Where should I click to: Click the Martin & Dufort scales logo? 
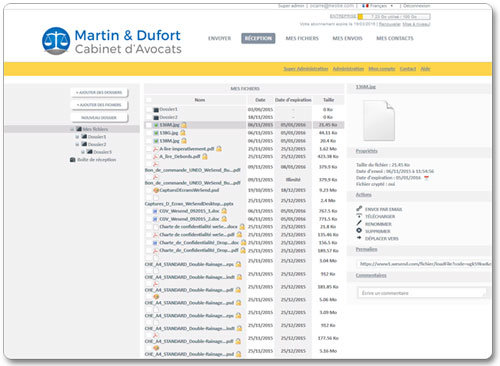(x=56, y=41)
